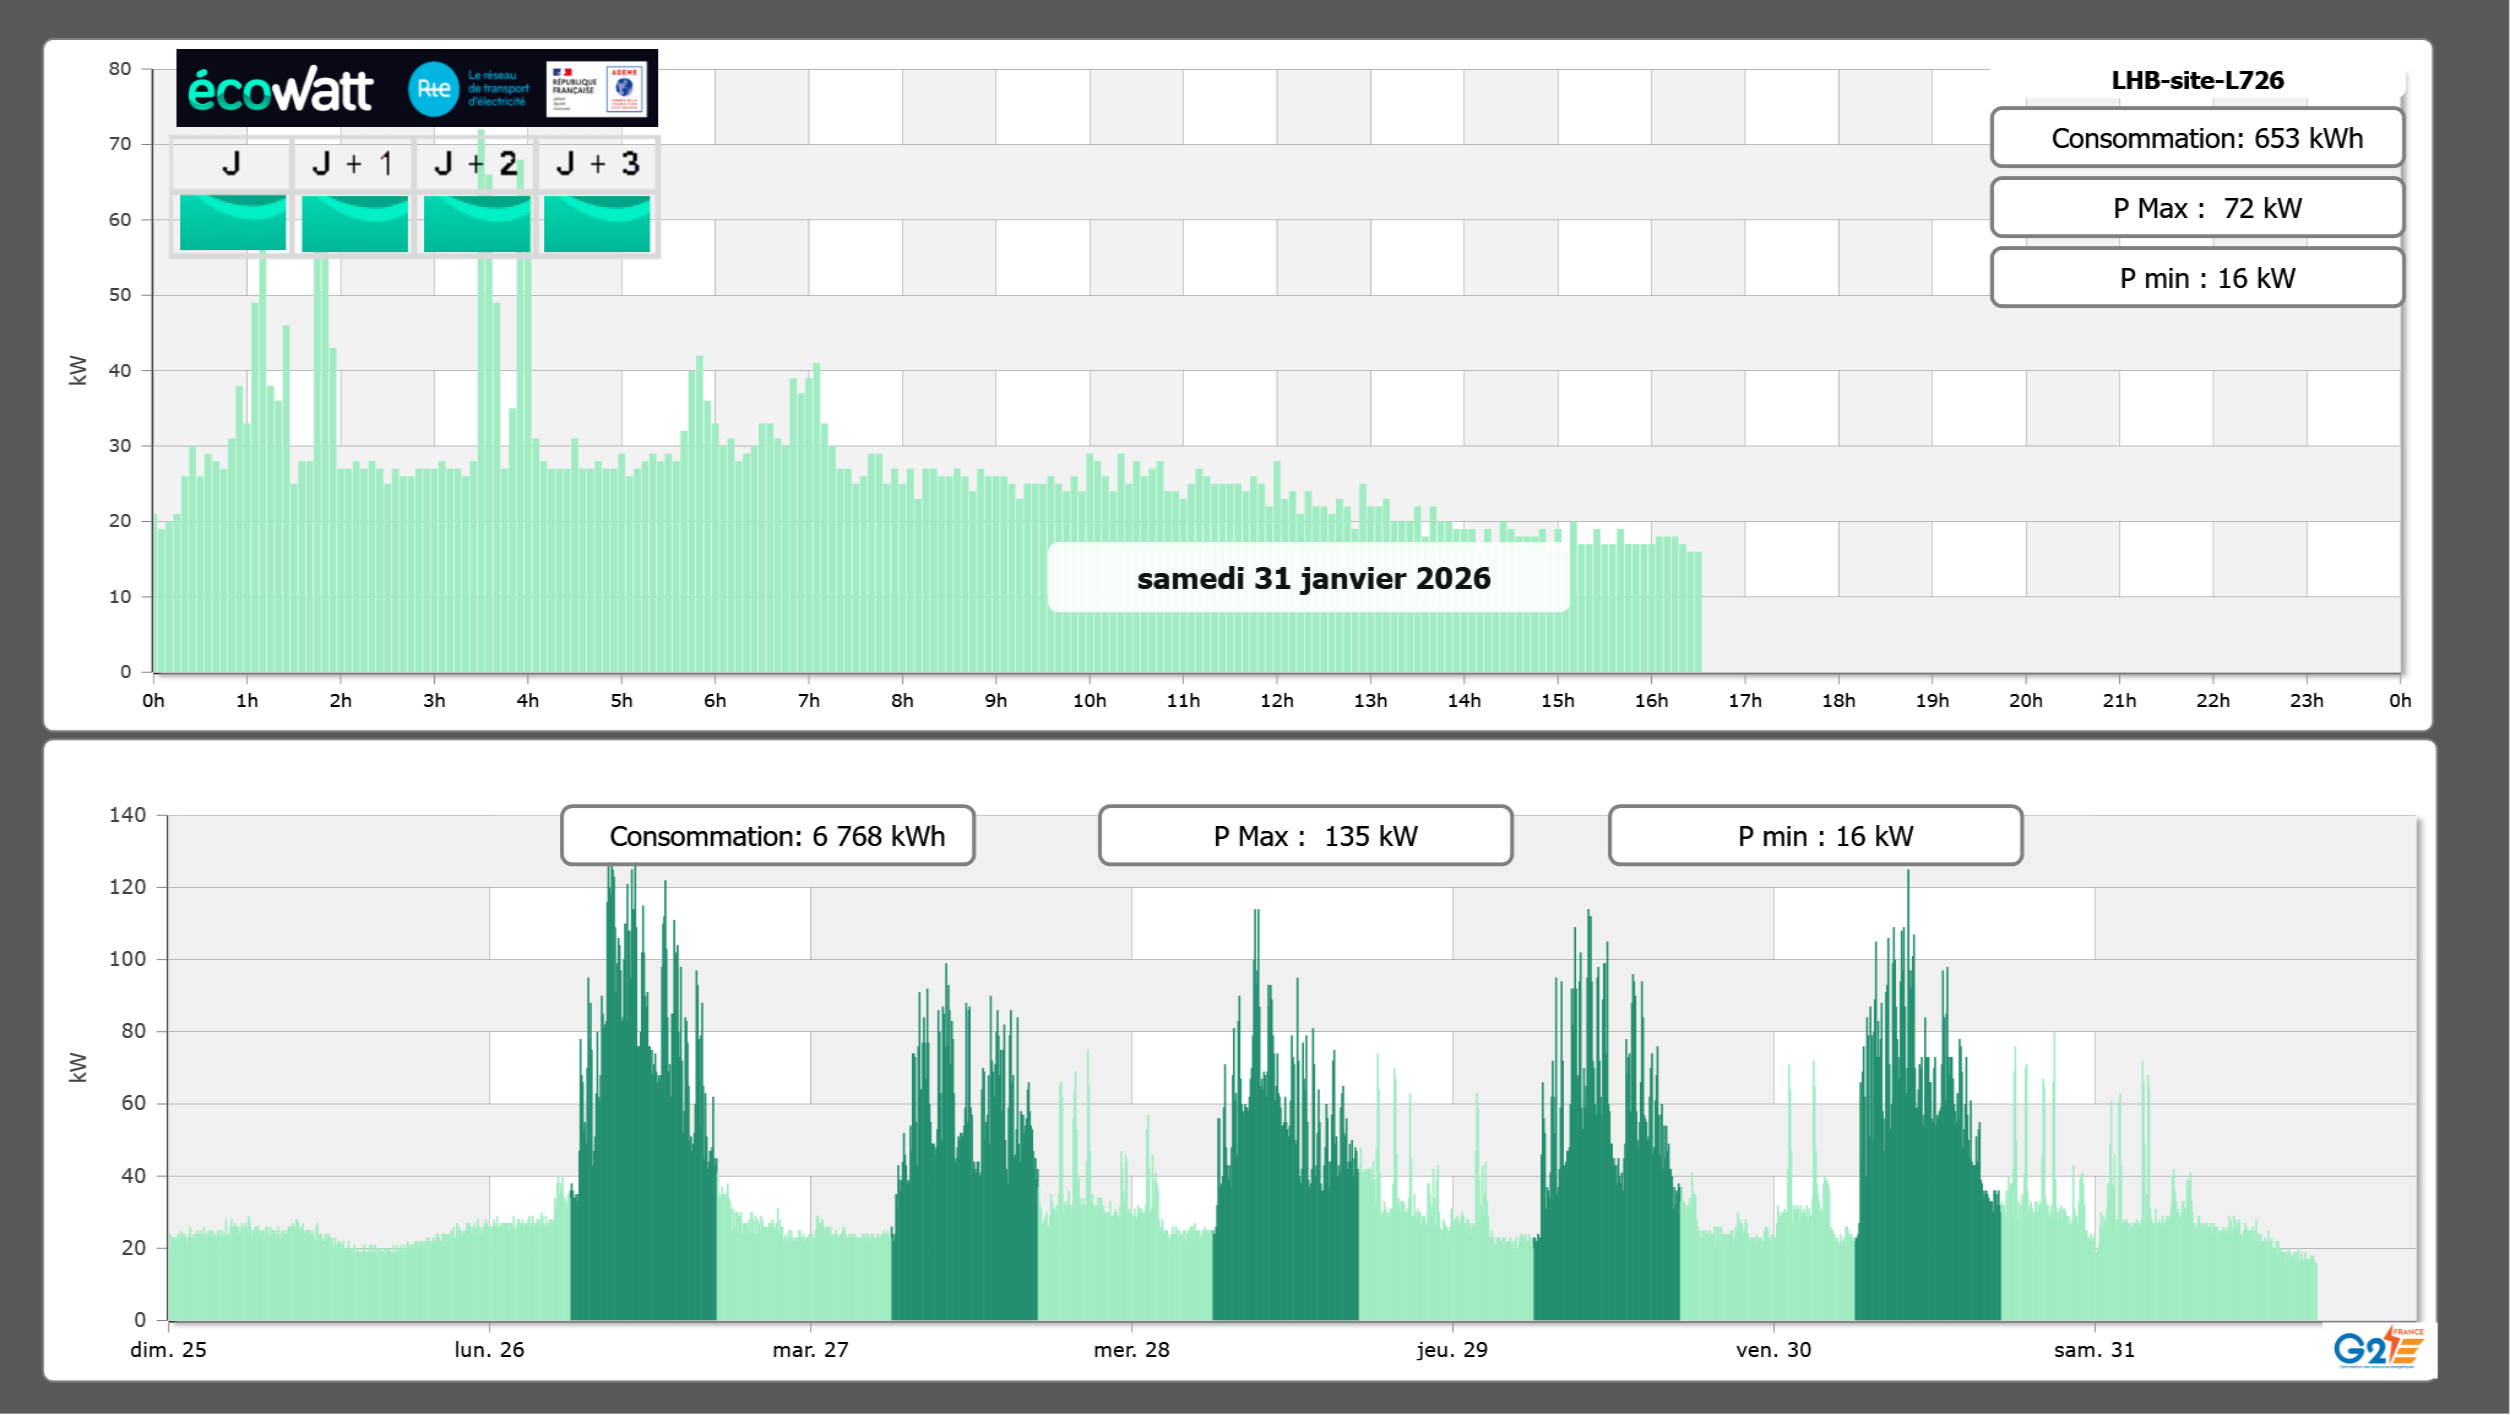
Task: Click the P Max : 72 kW box
Action: [x=2197, y=208]
